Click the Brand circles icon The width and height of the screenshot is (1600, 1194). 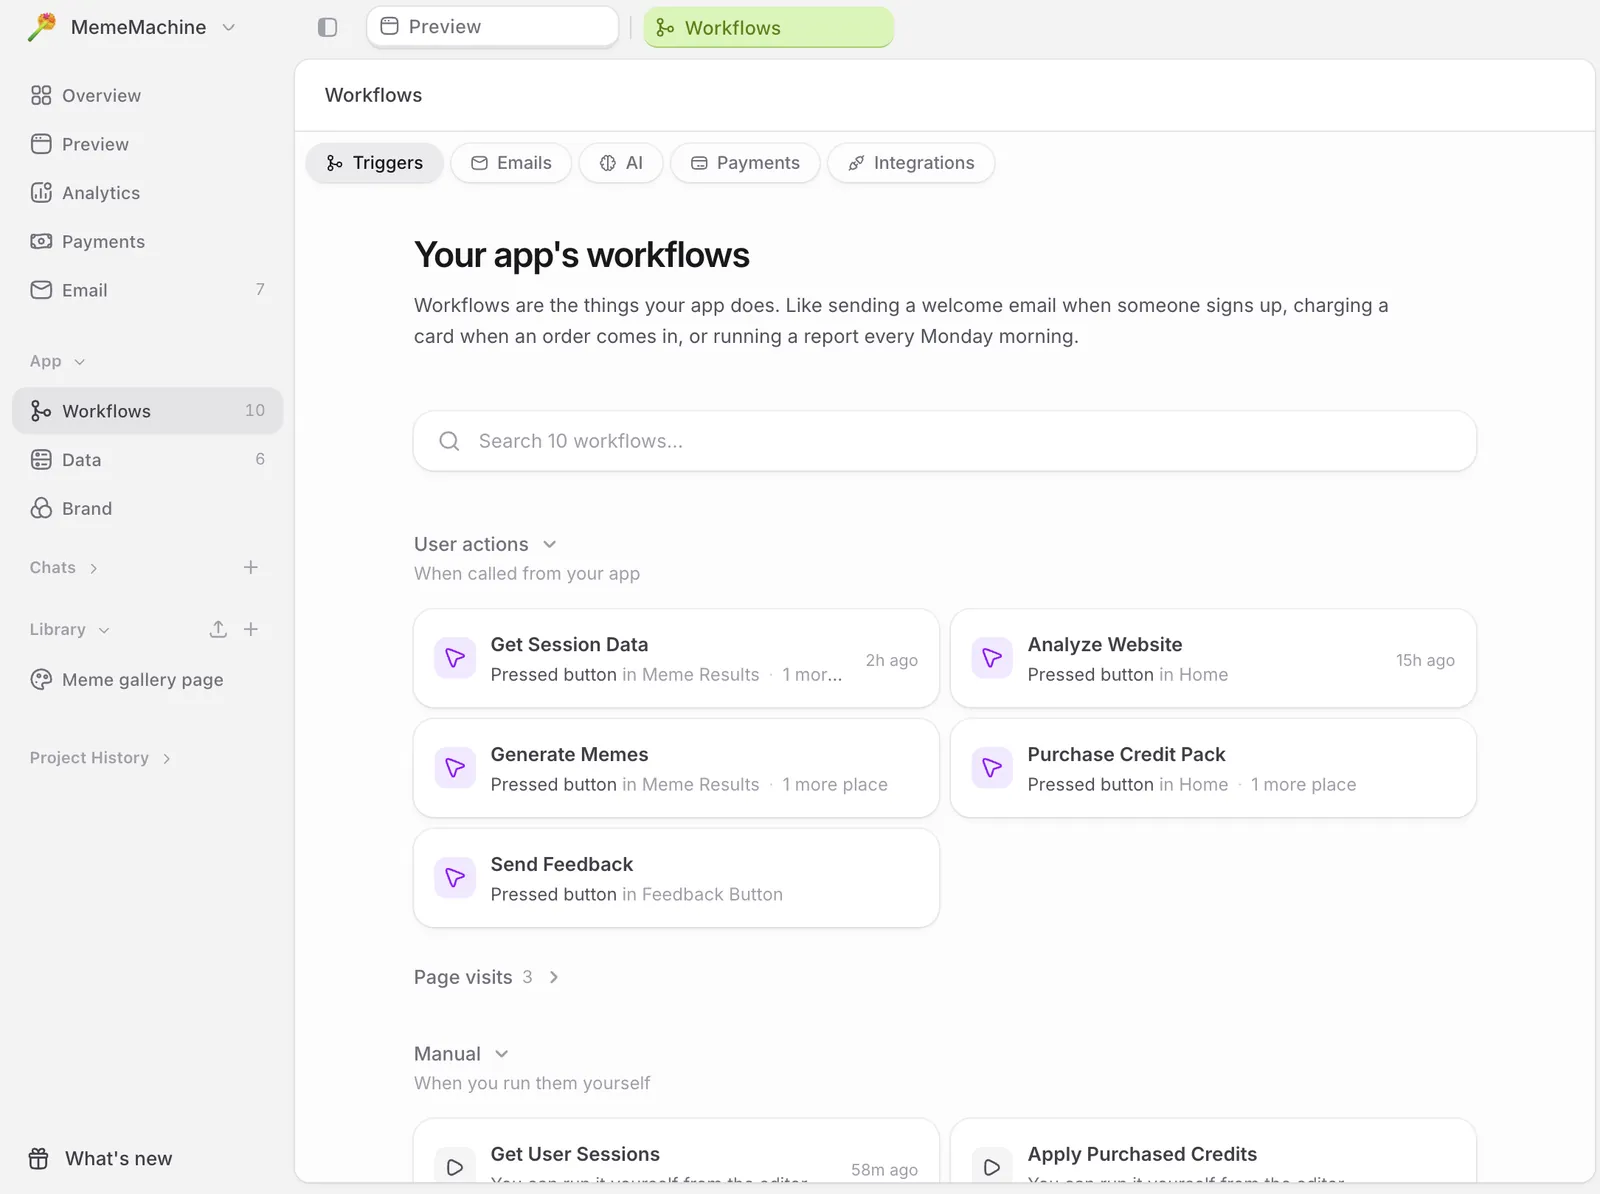coord(41,508)
